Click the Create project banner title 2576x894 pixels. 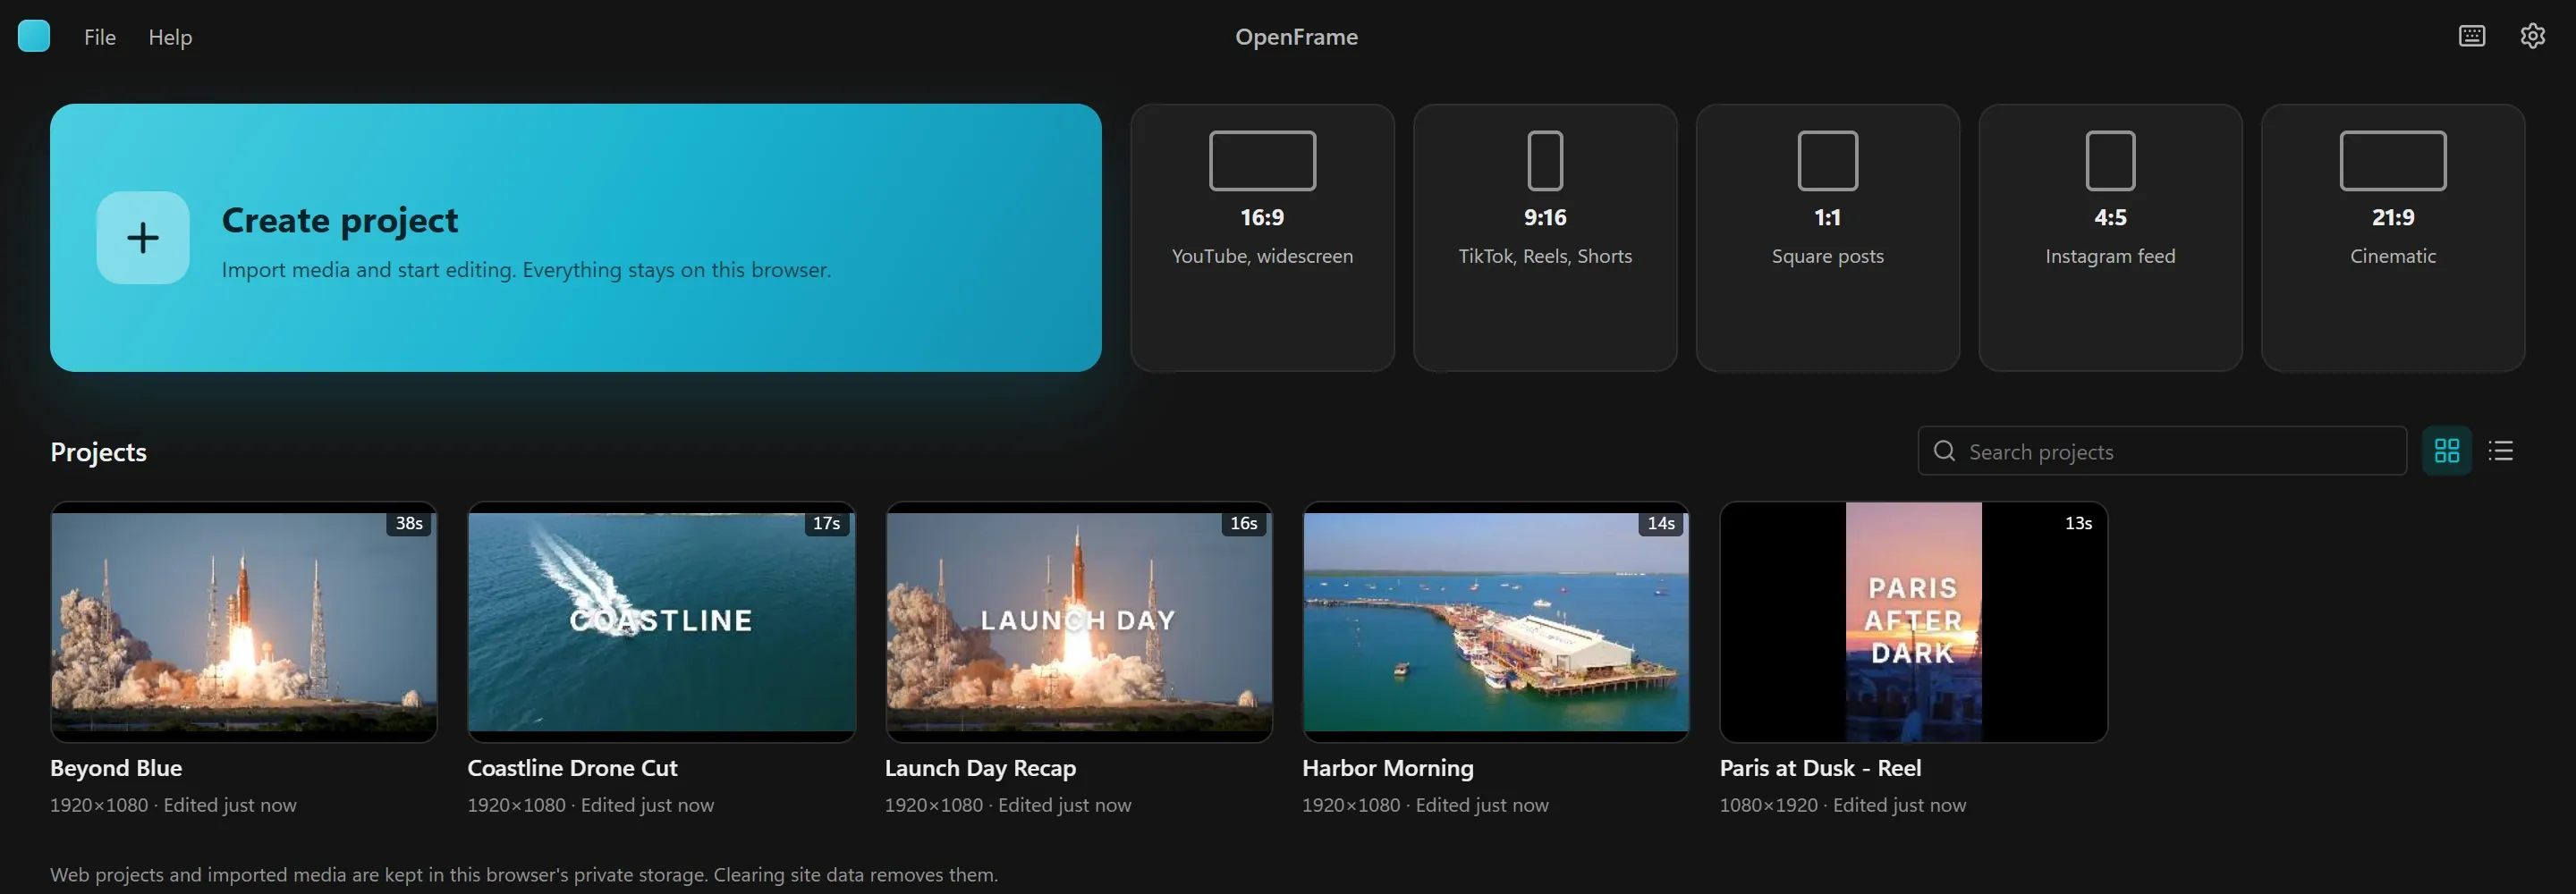click(x=340, y=220)
